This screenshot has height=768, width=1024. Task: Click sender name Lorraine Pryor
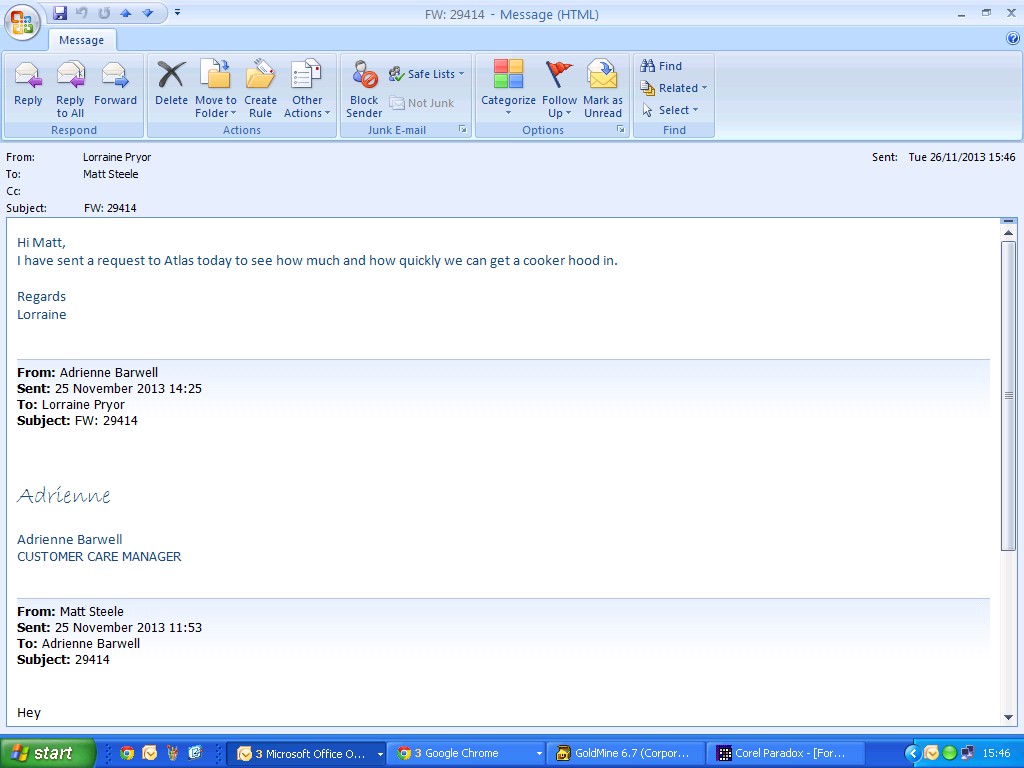(117, 157)
